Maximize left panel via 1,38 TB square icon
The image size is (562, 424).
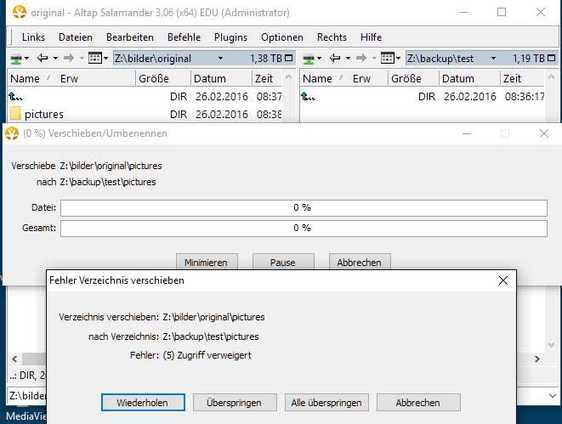pyautogui.click(x=289, y=58)
